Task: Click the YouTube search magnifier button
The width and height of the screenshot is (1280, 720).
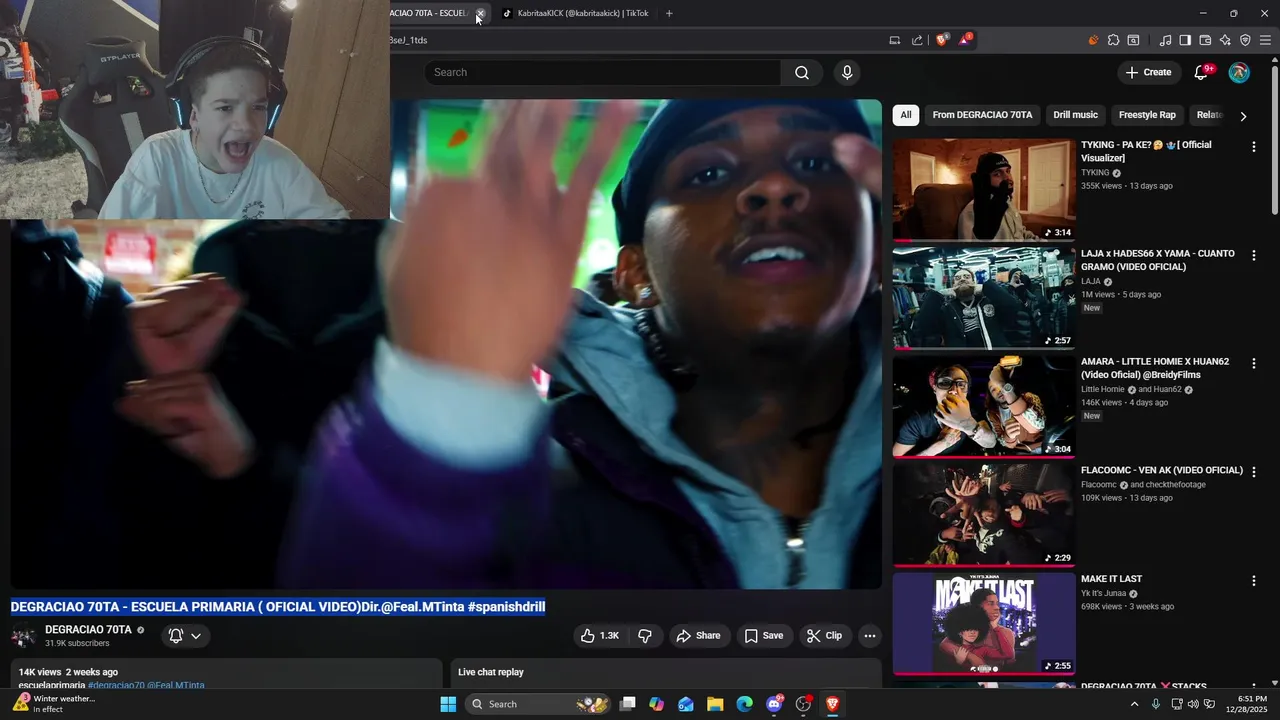Action: [802, 72]
